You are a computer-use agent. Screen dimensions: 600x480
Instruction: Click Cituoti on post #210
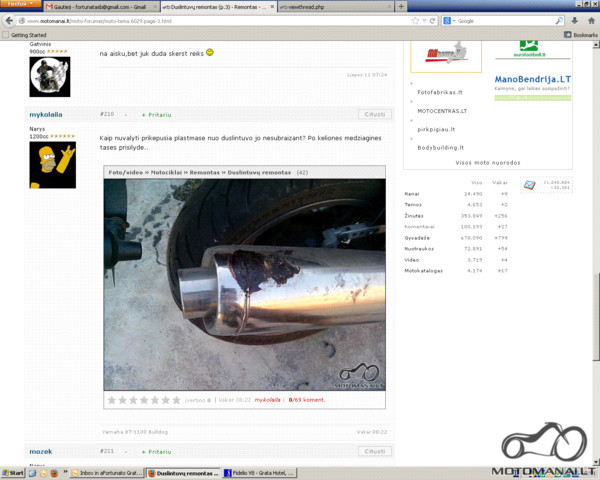pyautogui.click(x=375, y=114)
